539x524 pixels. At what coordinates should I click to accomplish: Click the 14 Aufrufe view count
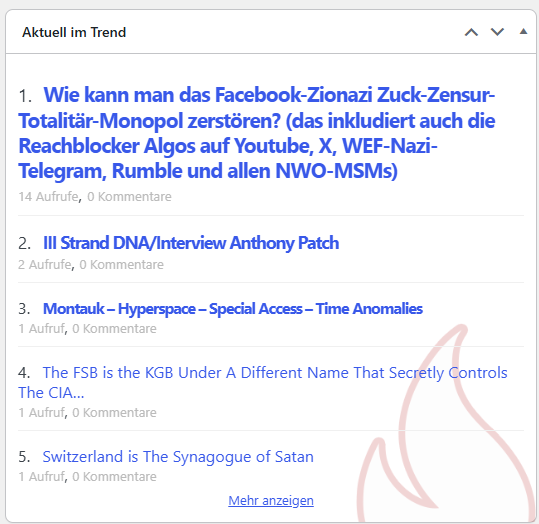point(48,197)
